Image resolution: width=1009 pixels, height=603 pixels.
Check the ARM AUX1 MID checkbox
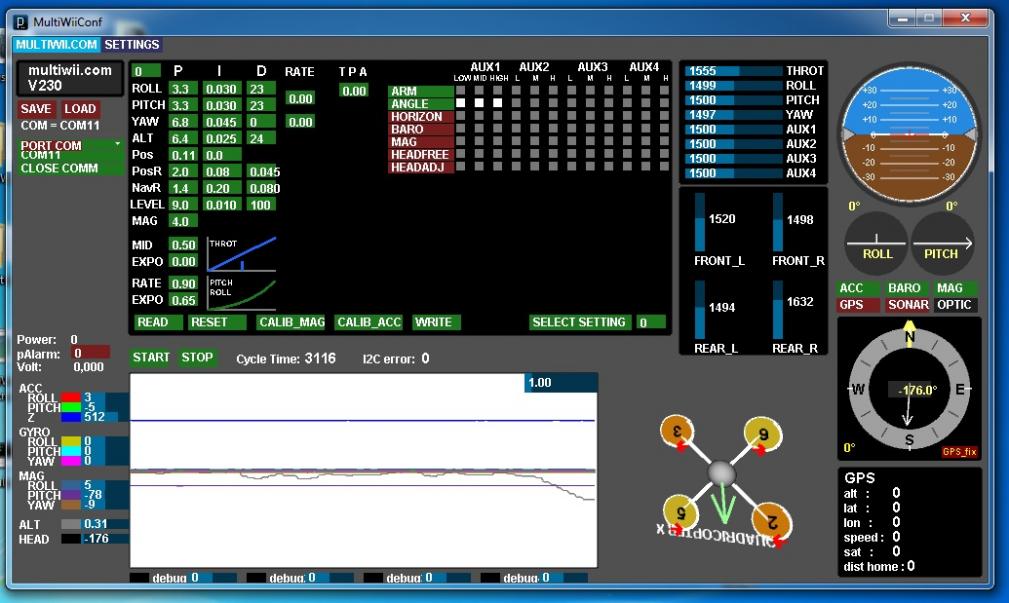tap(479, 91)
